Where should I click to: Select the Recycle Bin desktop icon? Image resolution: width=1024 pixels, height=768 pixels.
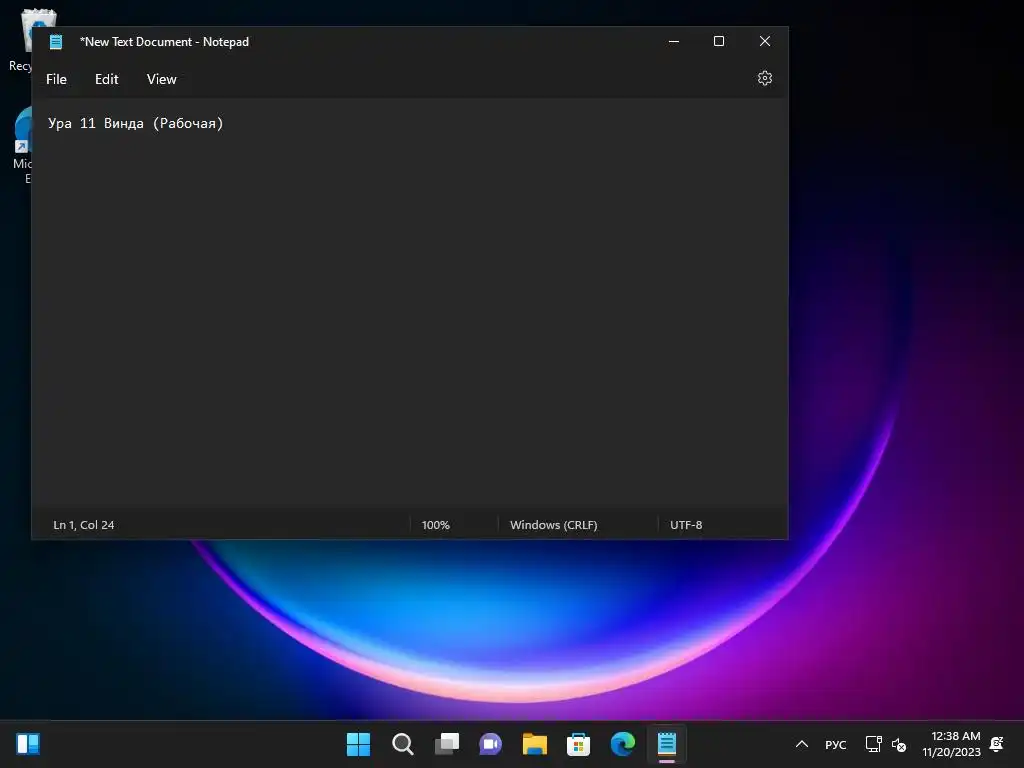coord(23,40)
